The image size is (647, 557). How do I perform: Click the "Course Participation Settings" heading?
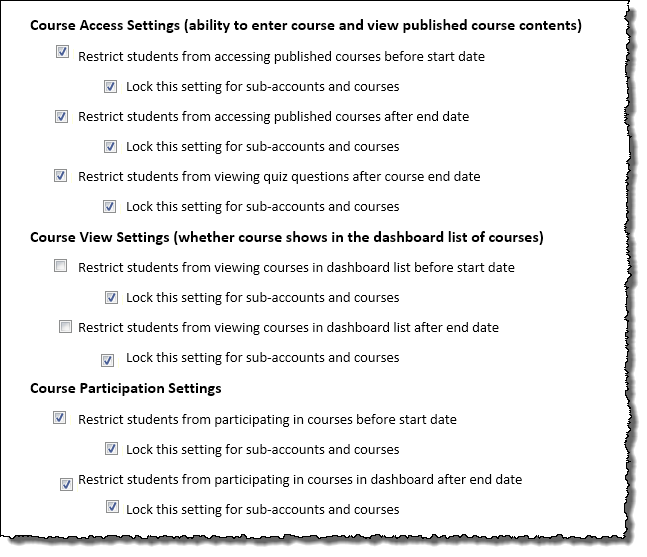126,388
